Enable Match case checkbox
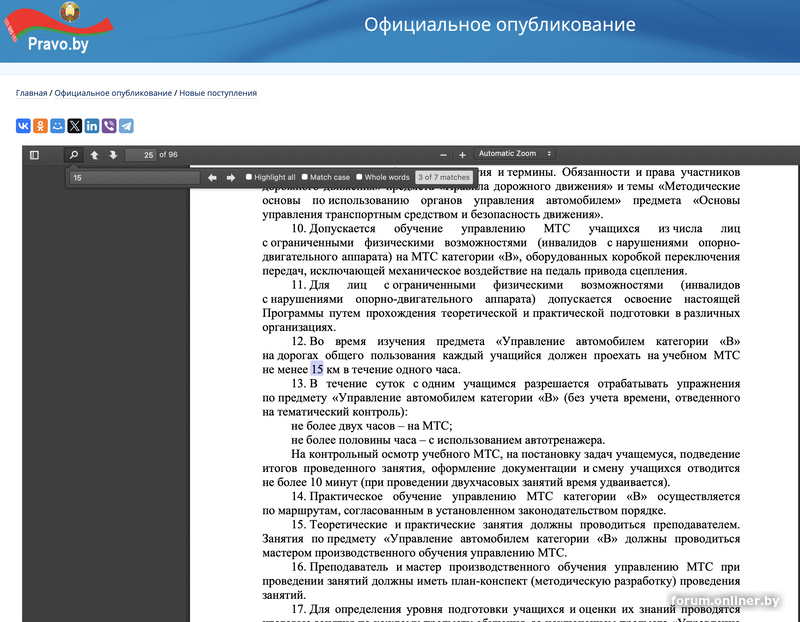This screenshot has height=622, width=800. click(305, 177)
